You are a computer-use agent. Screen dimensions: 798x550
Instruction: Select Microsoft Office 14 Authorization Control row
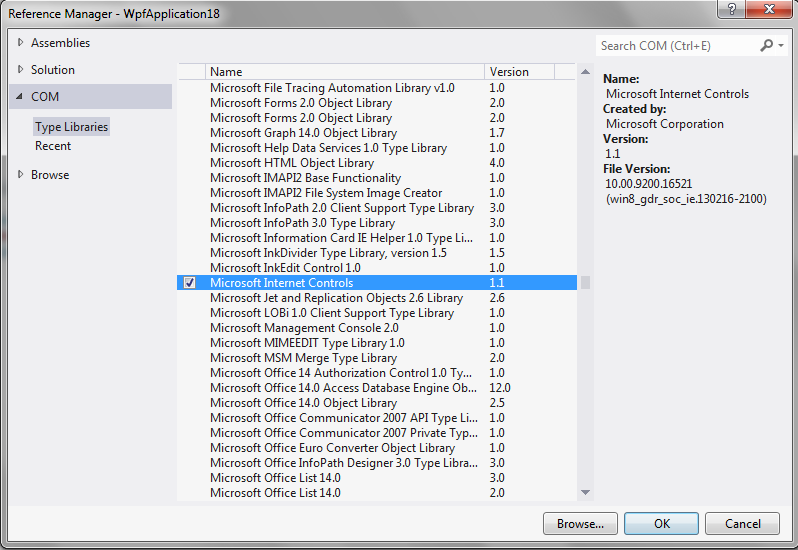[x=377, y=373]
